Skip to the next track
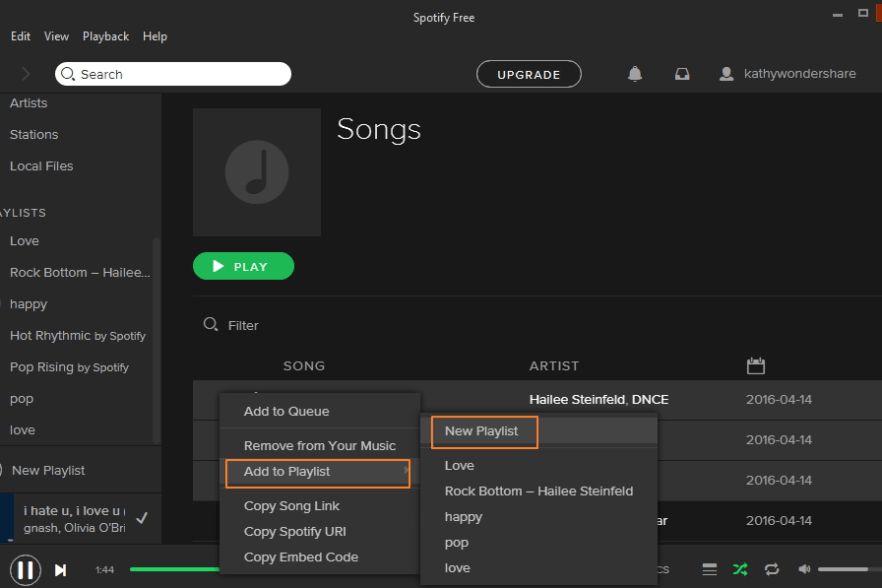The height and width of the screenshot is (588, 882). [x=61, y=570]
